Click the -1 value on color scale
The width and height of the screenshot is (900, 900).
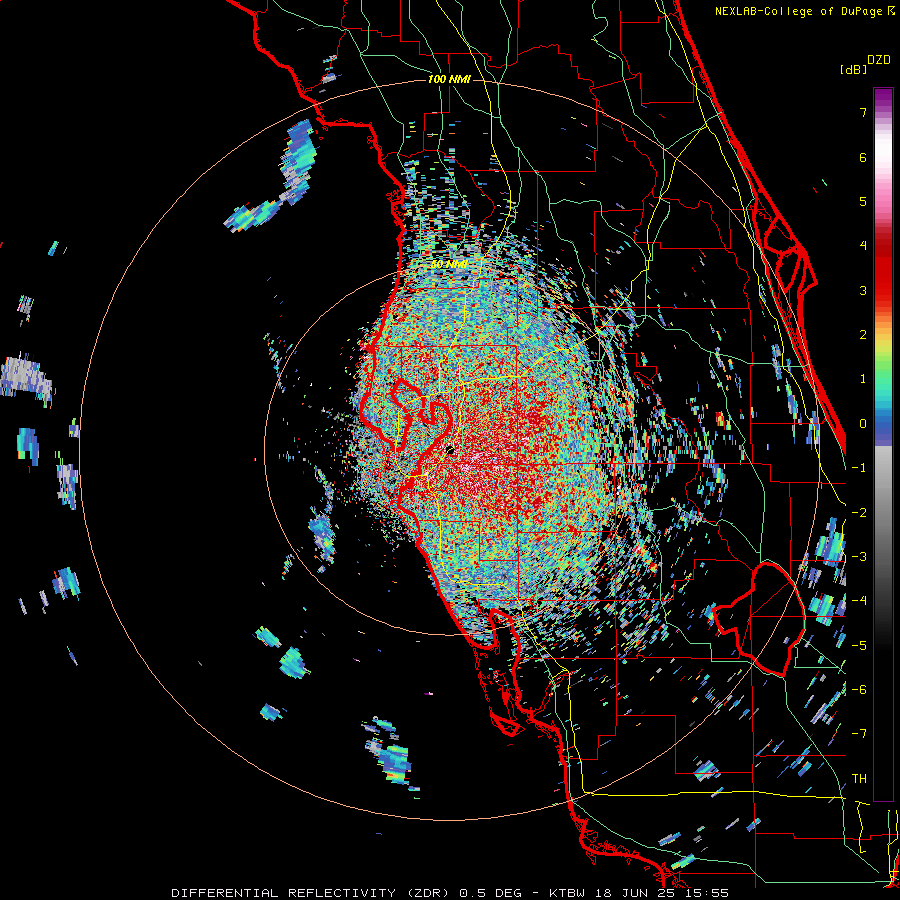pyautogui.click(x=859, y=468)
